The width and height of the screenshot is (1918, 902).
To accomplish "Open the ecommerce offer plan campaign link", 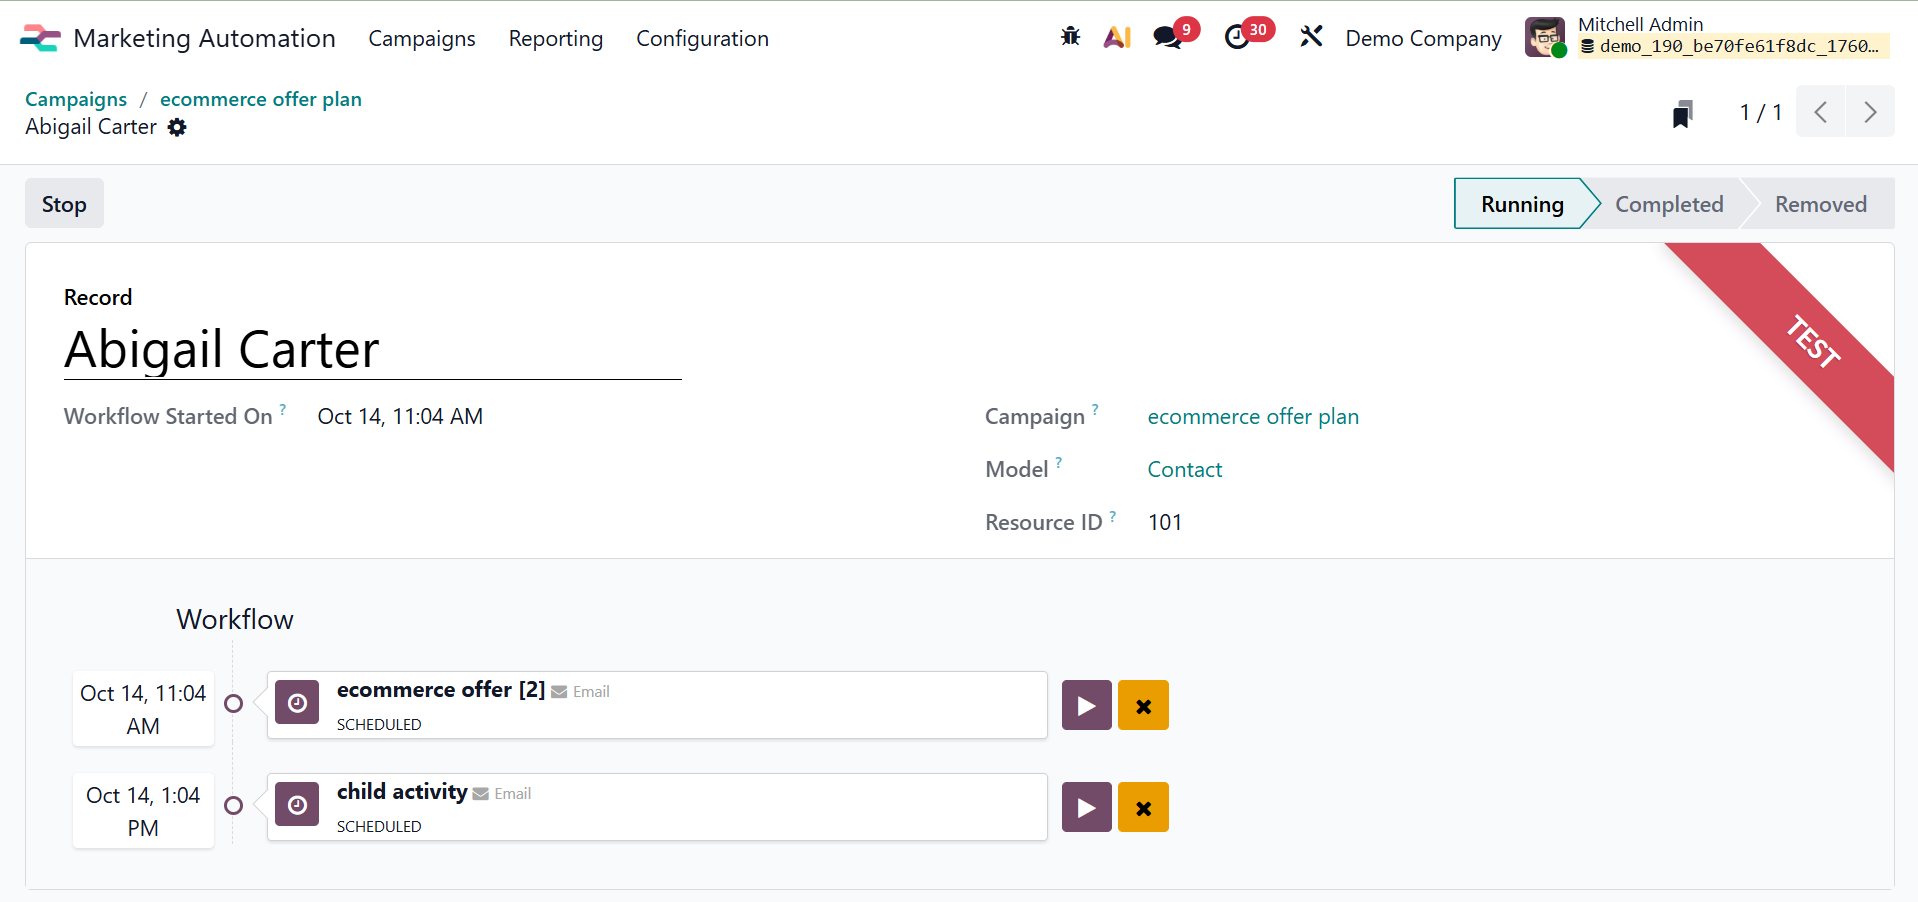I will pyautogui.click(x=1253, y=417).
